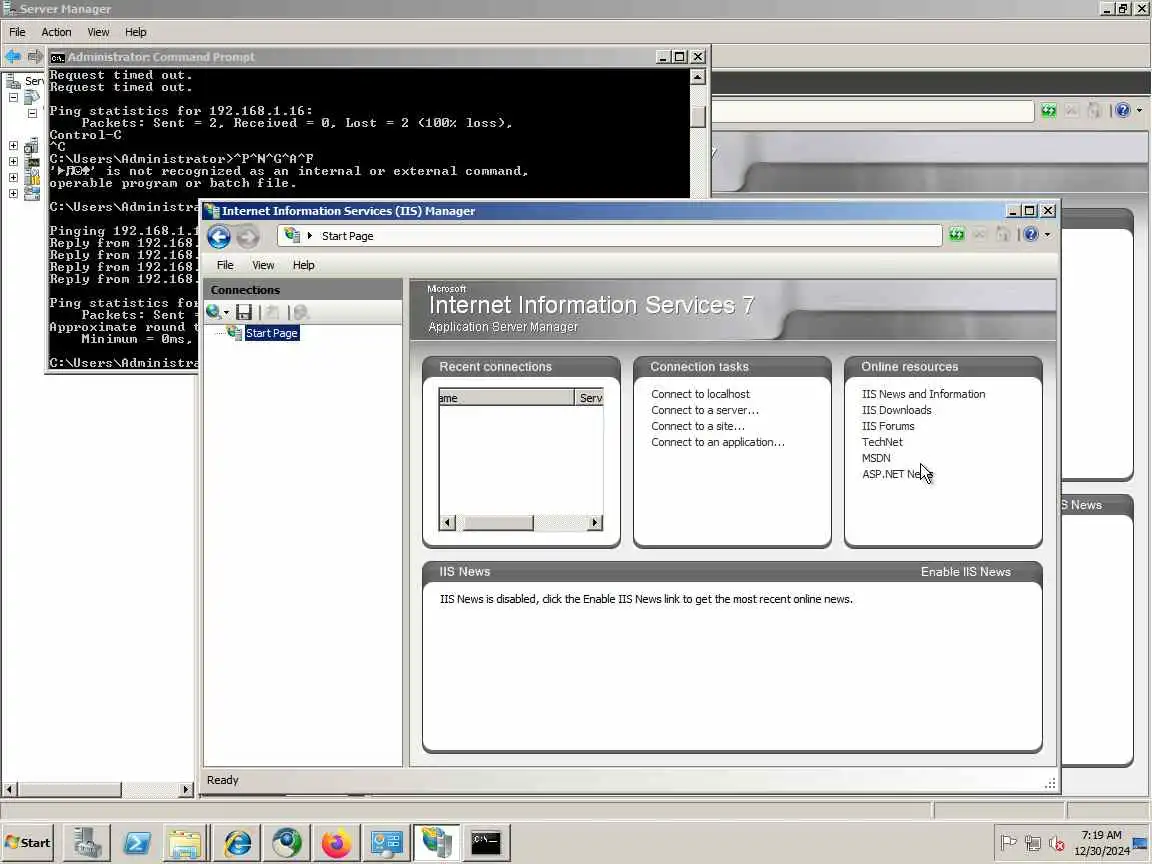The height and width of the screenshot is (864, 1152).
Task: Open the Help menu in IIS Manager
Action: (x=303, y=265)
